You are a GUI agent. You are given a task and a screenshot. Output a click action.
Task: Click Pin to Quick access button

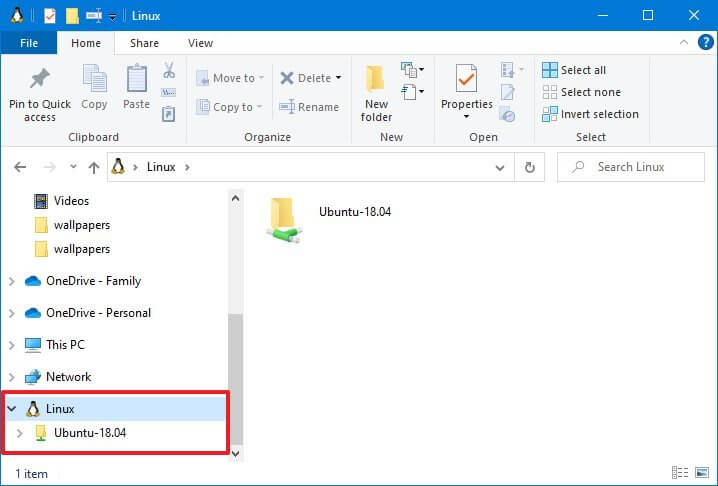pos(40,94)
